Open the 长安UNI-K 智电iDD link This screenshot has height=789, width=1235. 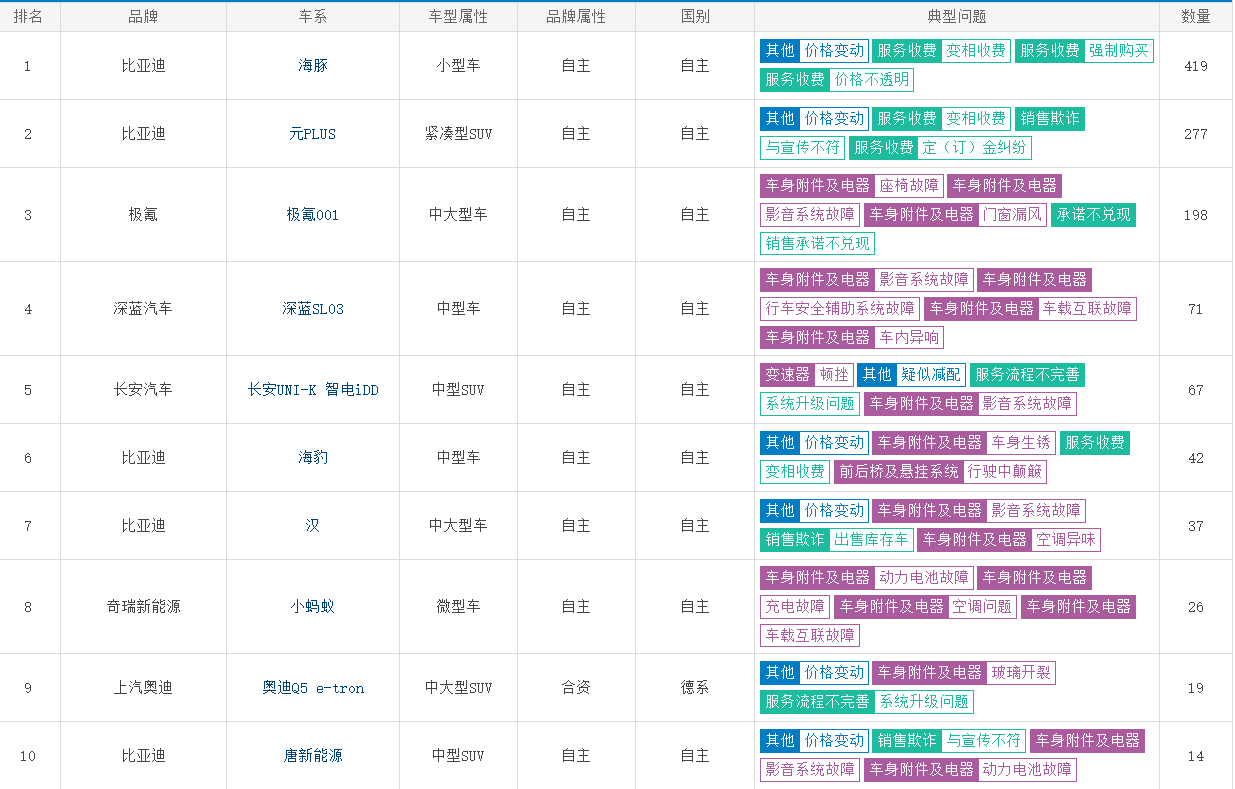[313, 390]
